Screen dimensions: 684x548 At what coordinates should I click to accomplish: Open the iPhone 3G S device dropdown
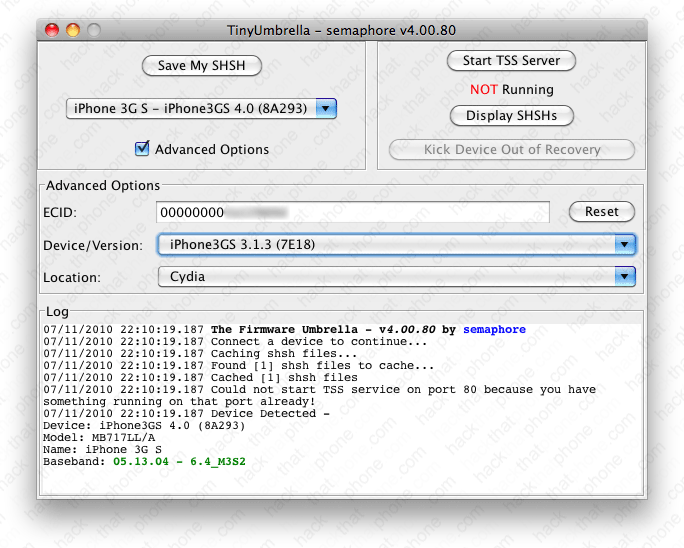201,108
